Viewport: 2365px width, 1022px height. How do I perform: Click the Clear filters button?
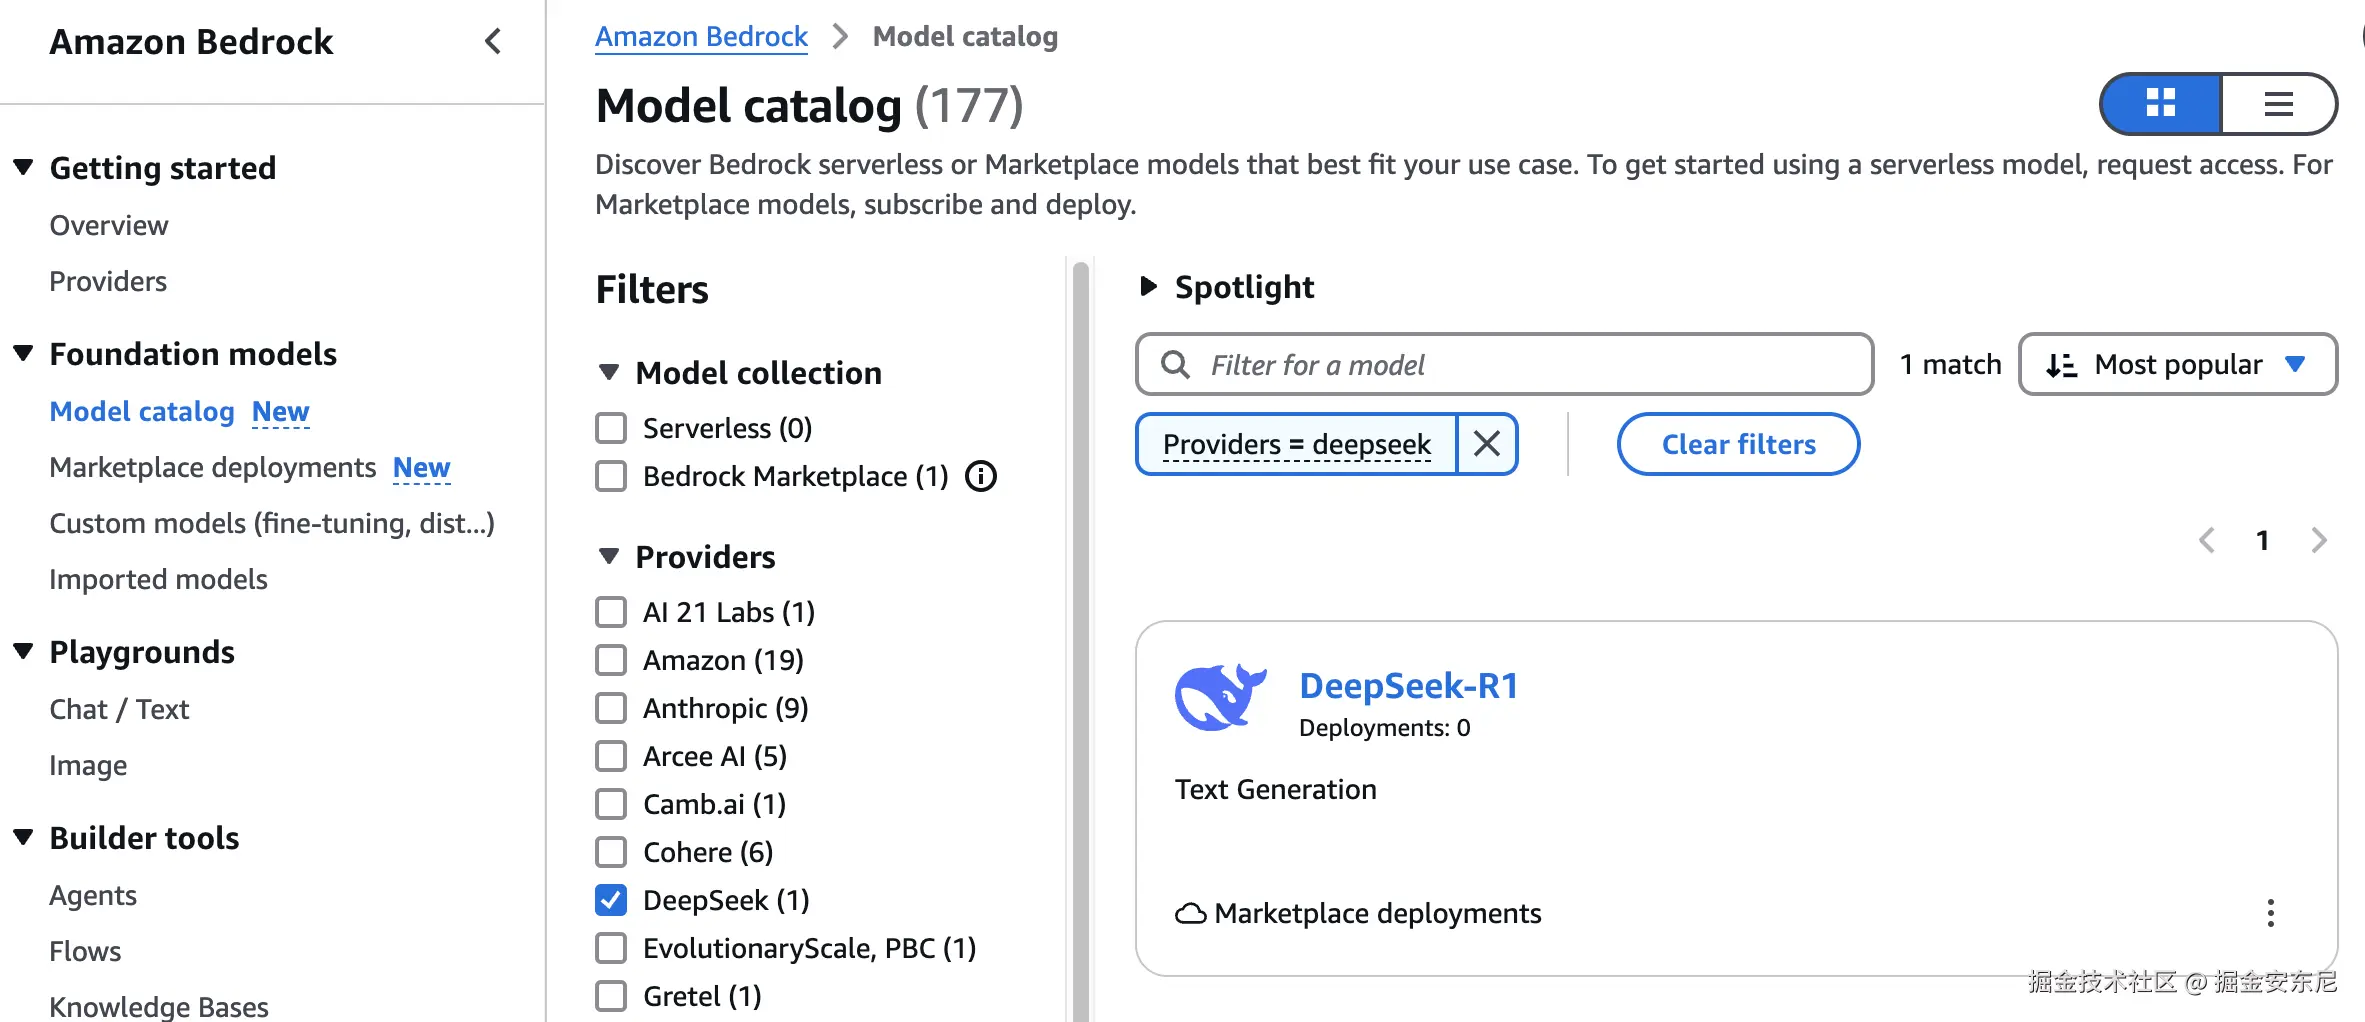1738,444
